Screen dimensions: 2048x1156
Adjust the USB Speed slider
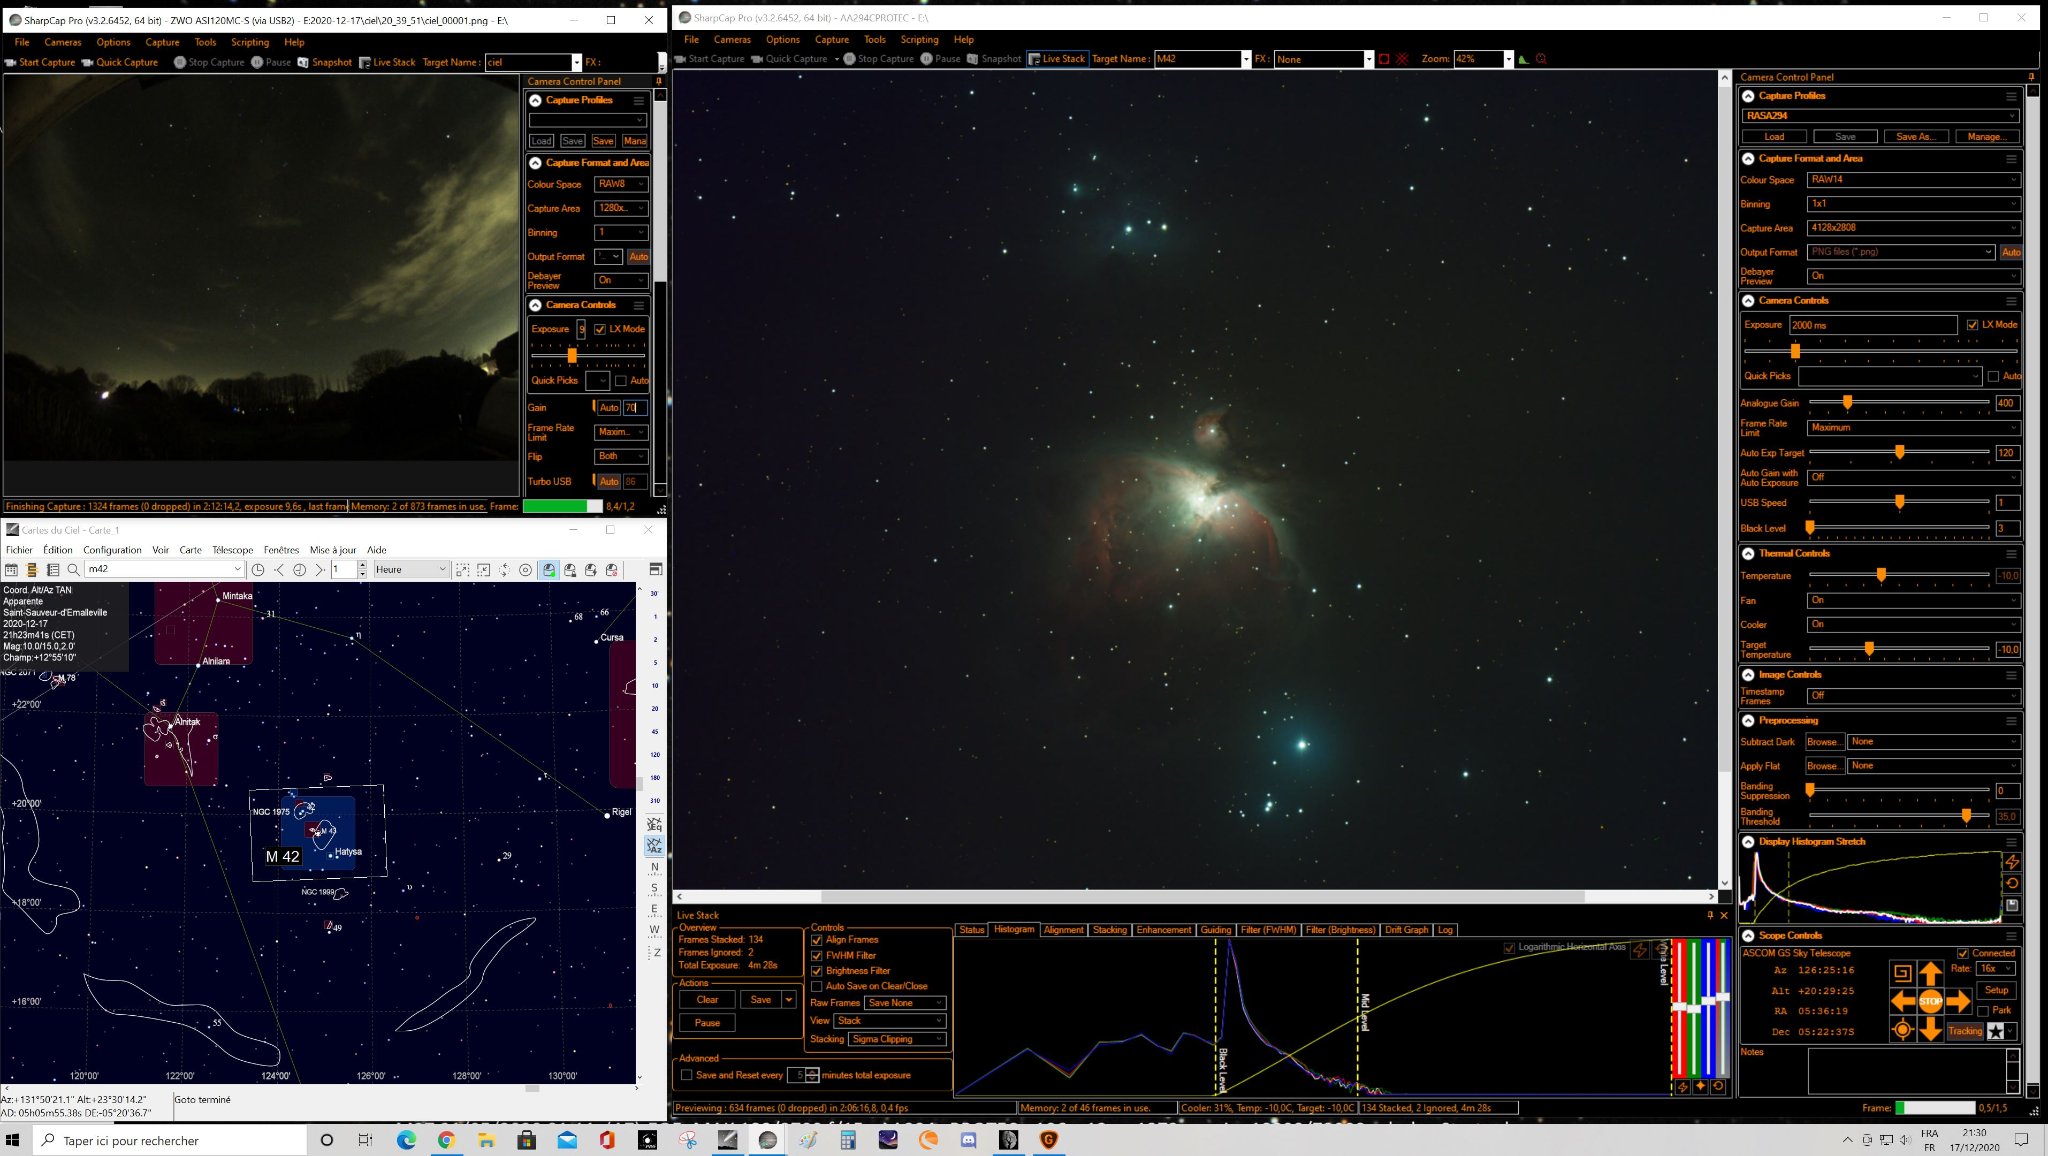tap(1899, 503)
